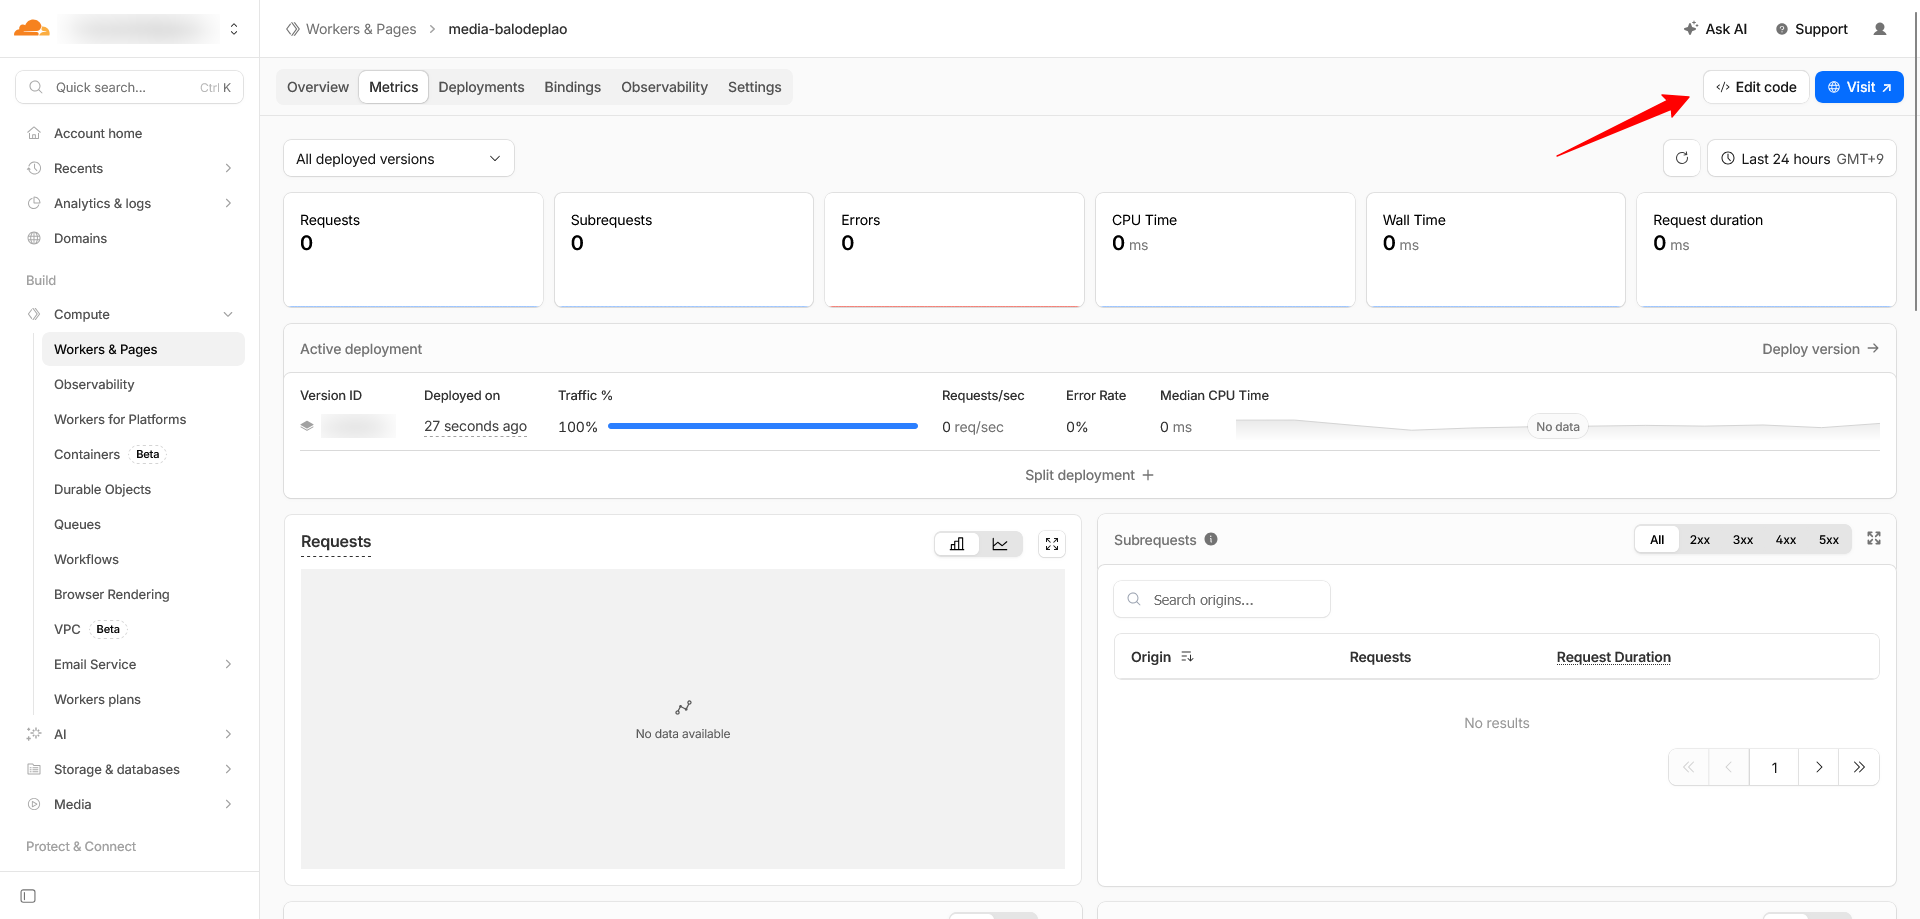Screen dimensions: 1920x919
Task: Expand the Requests chart to fullscreen
Action: (x=1052, y=544)
